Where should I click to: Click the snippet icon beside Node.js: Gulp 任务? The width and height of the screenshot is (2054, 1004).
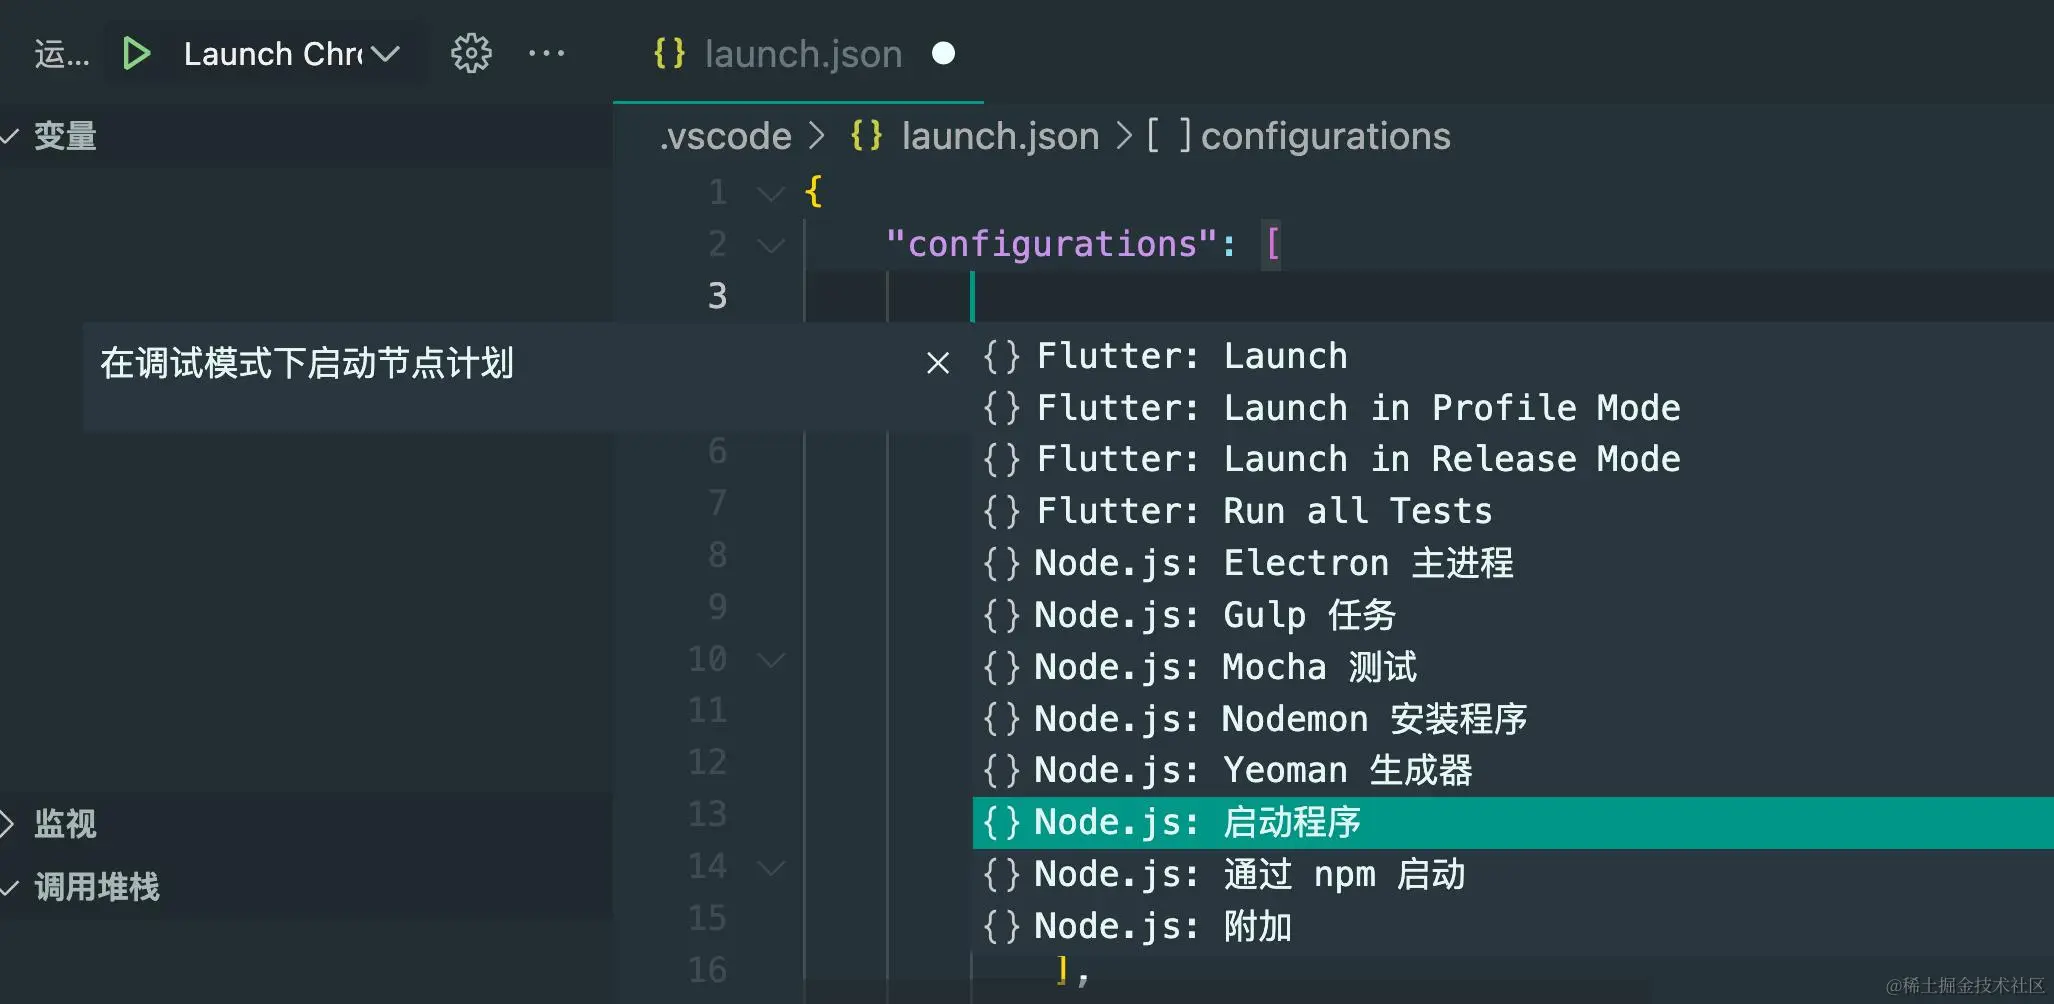(1001, 616)
